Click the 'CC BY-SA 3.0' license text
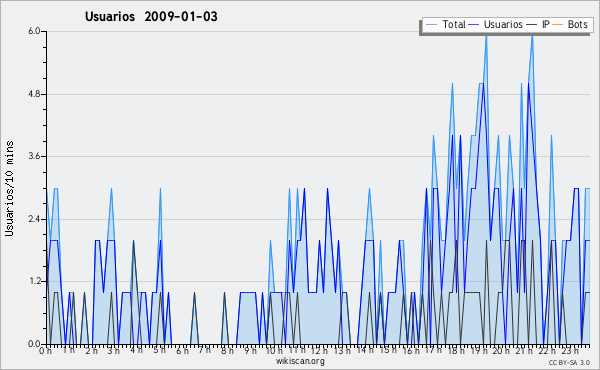600x370 pixels. 569,363
